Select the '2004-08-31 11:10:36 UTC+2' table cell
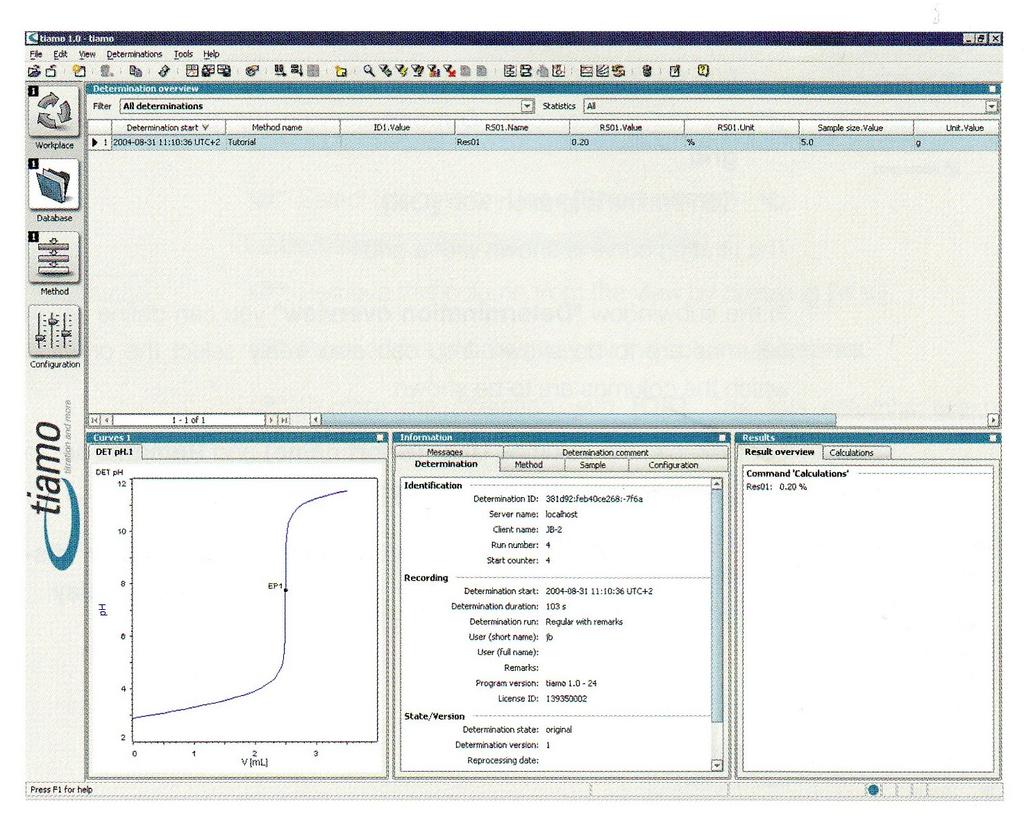1024x821 pixels. [168, 142]
